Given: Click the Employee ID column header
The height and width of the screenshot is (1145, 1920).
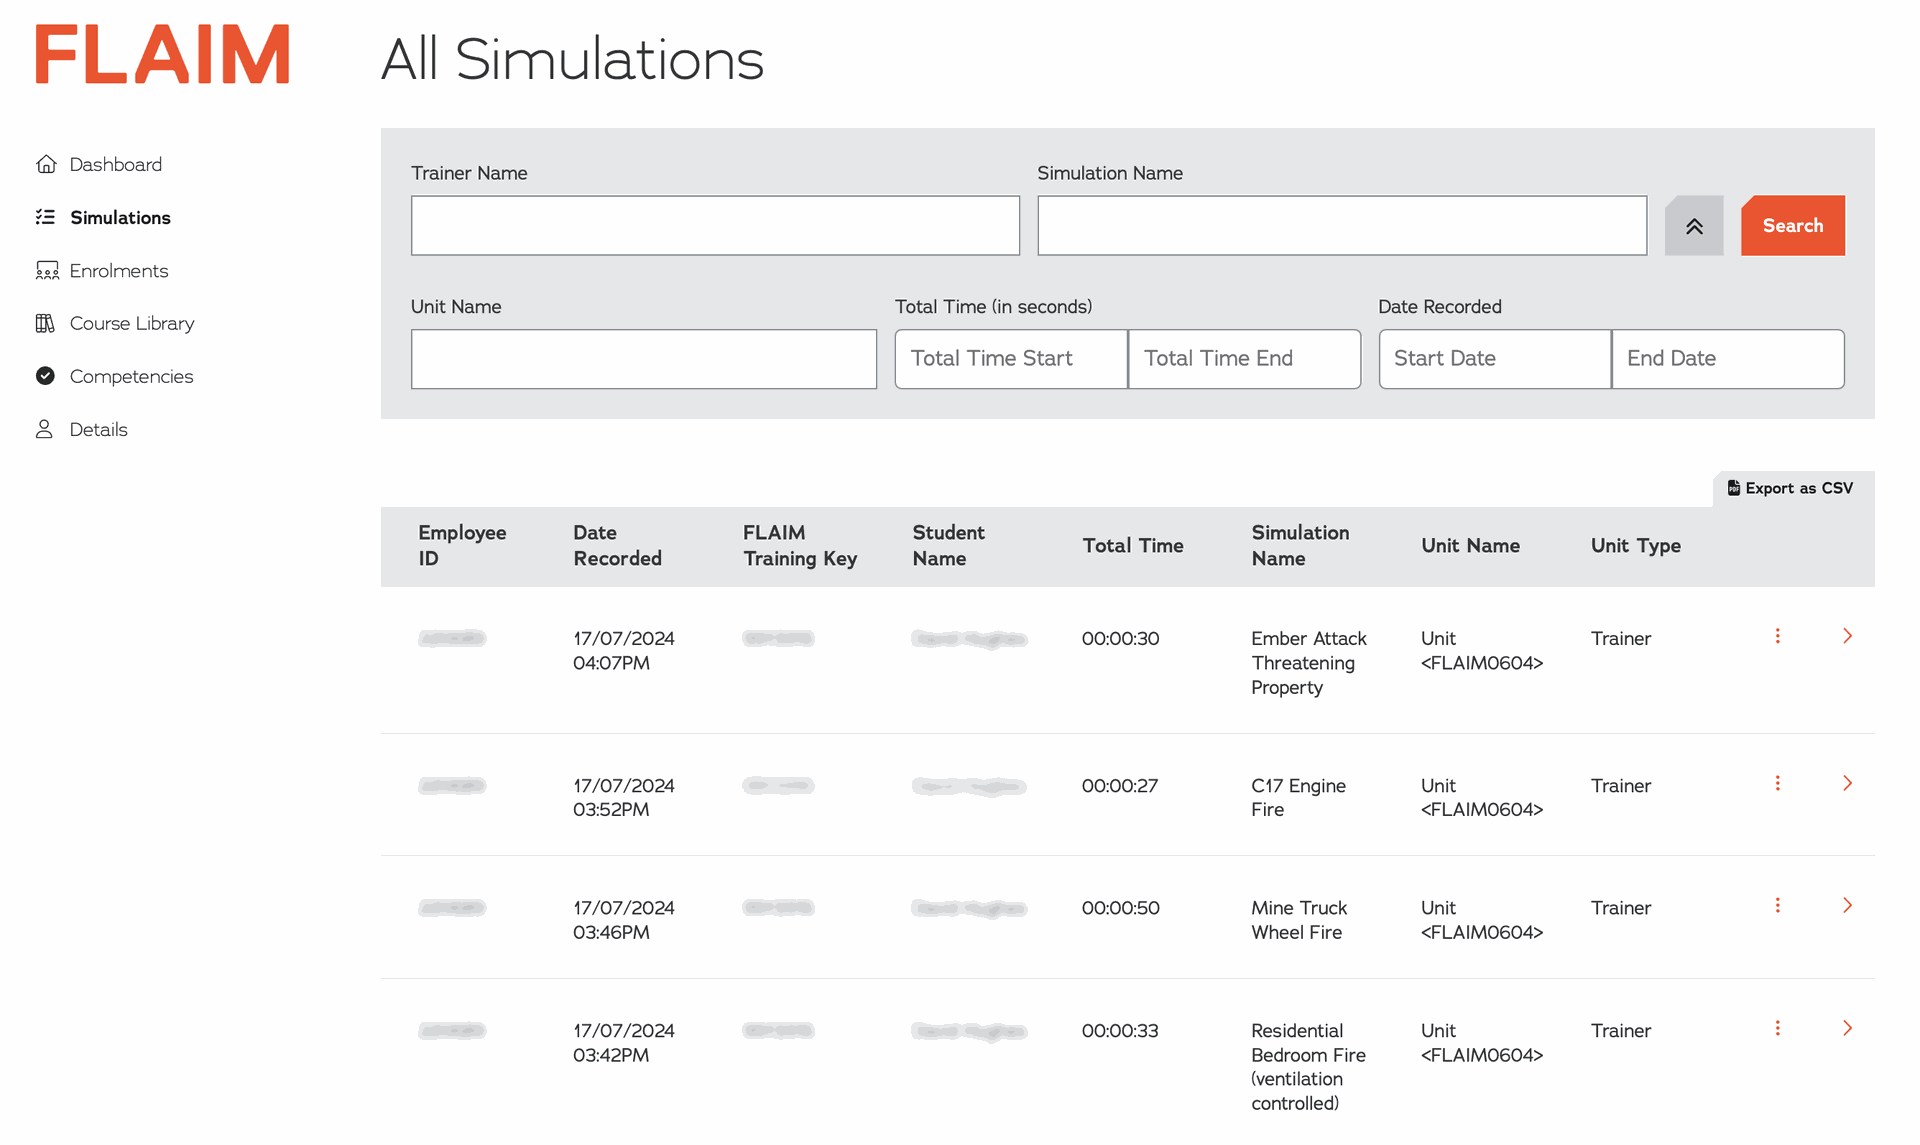Looking at the screenshot, I should click(462, 546).
